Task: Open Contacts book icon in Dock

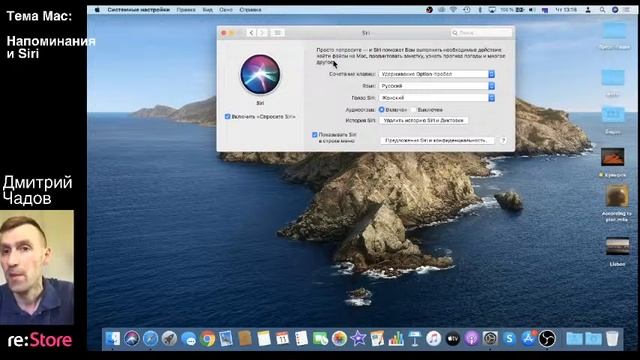Action: pyautogui.click(x=245, y=339)
